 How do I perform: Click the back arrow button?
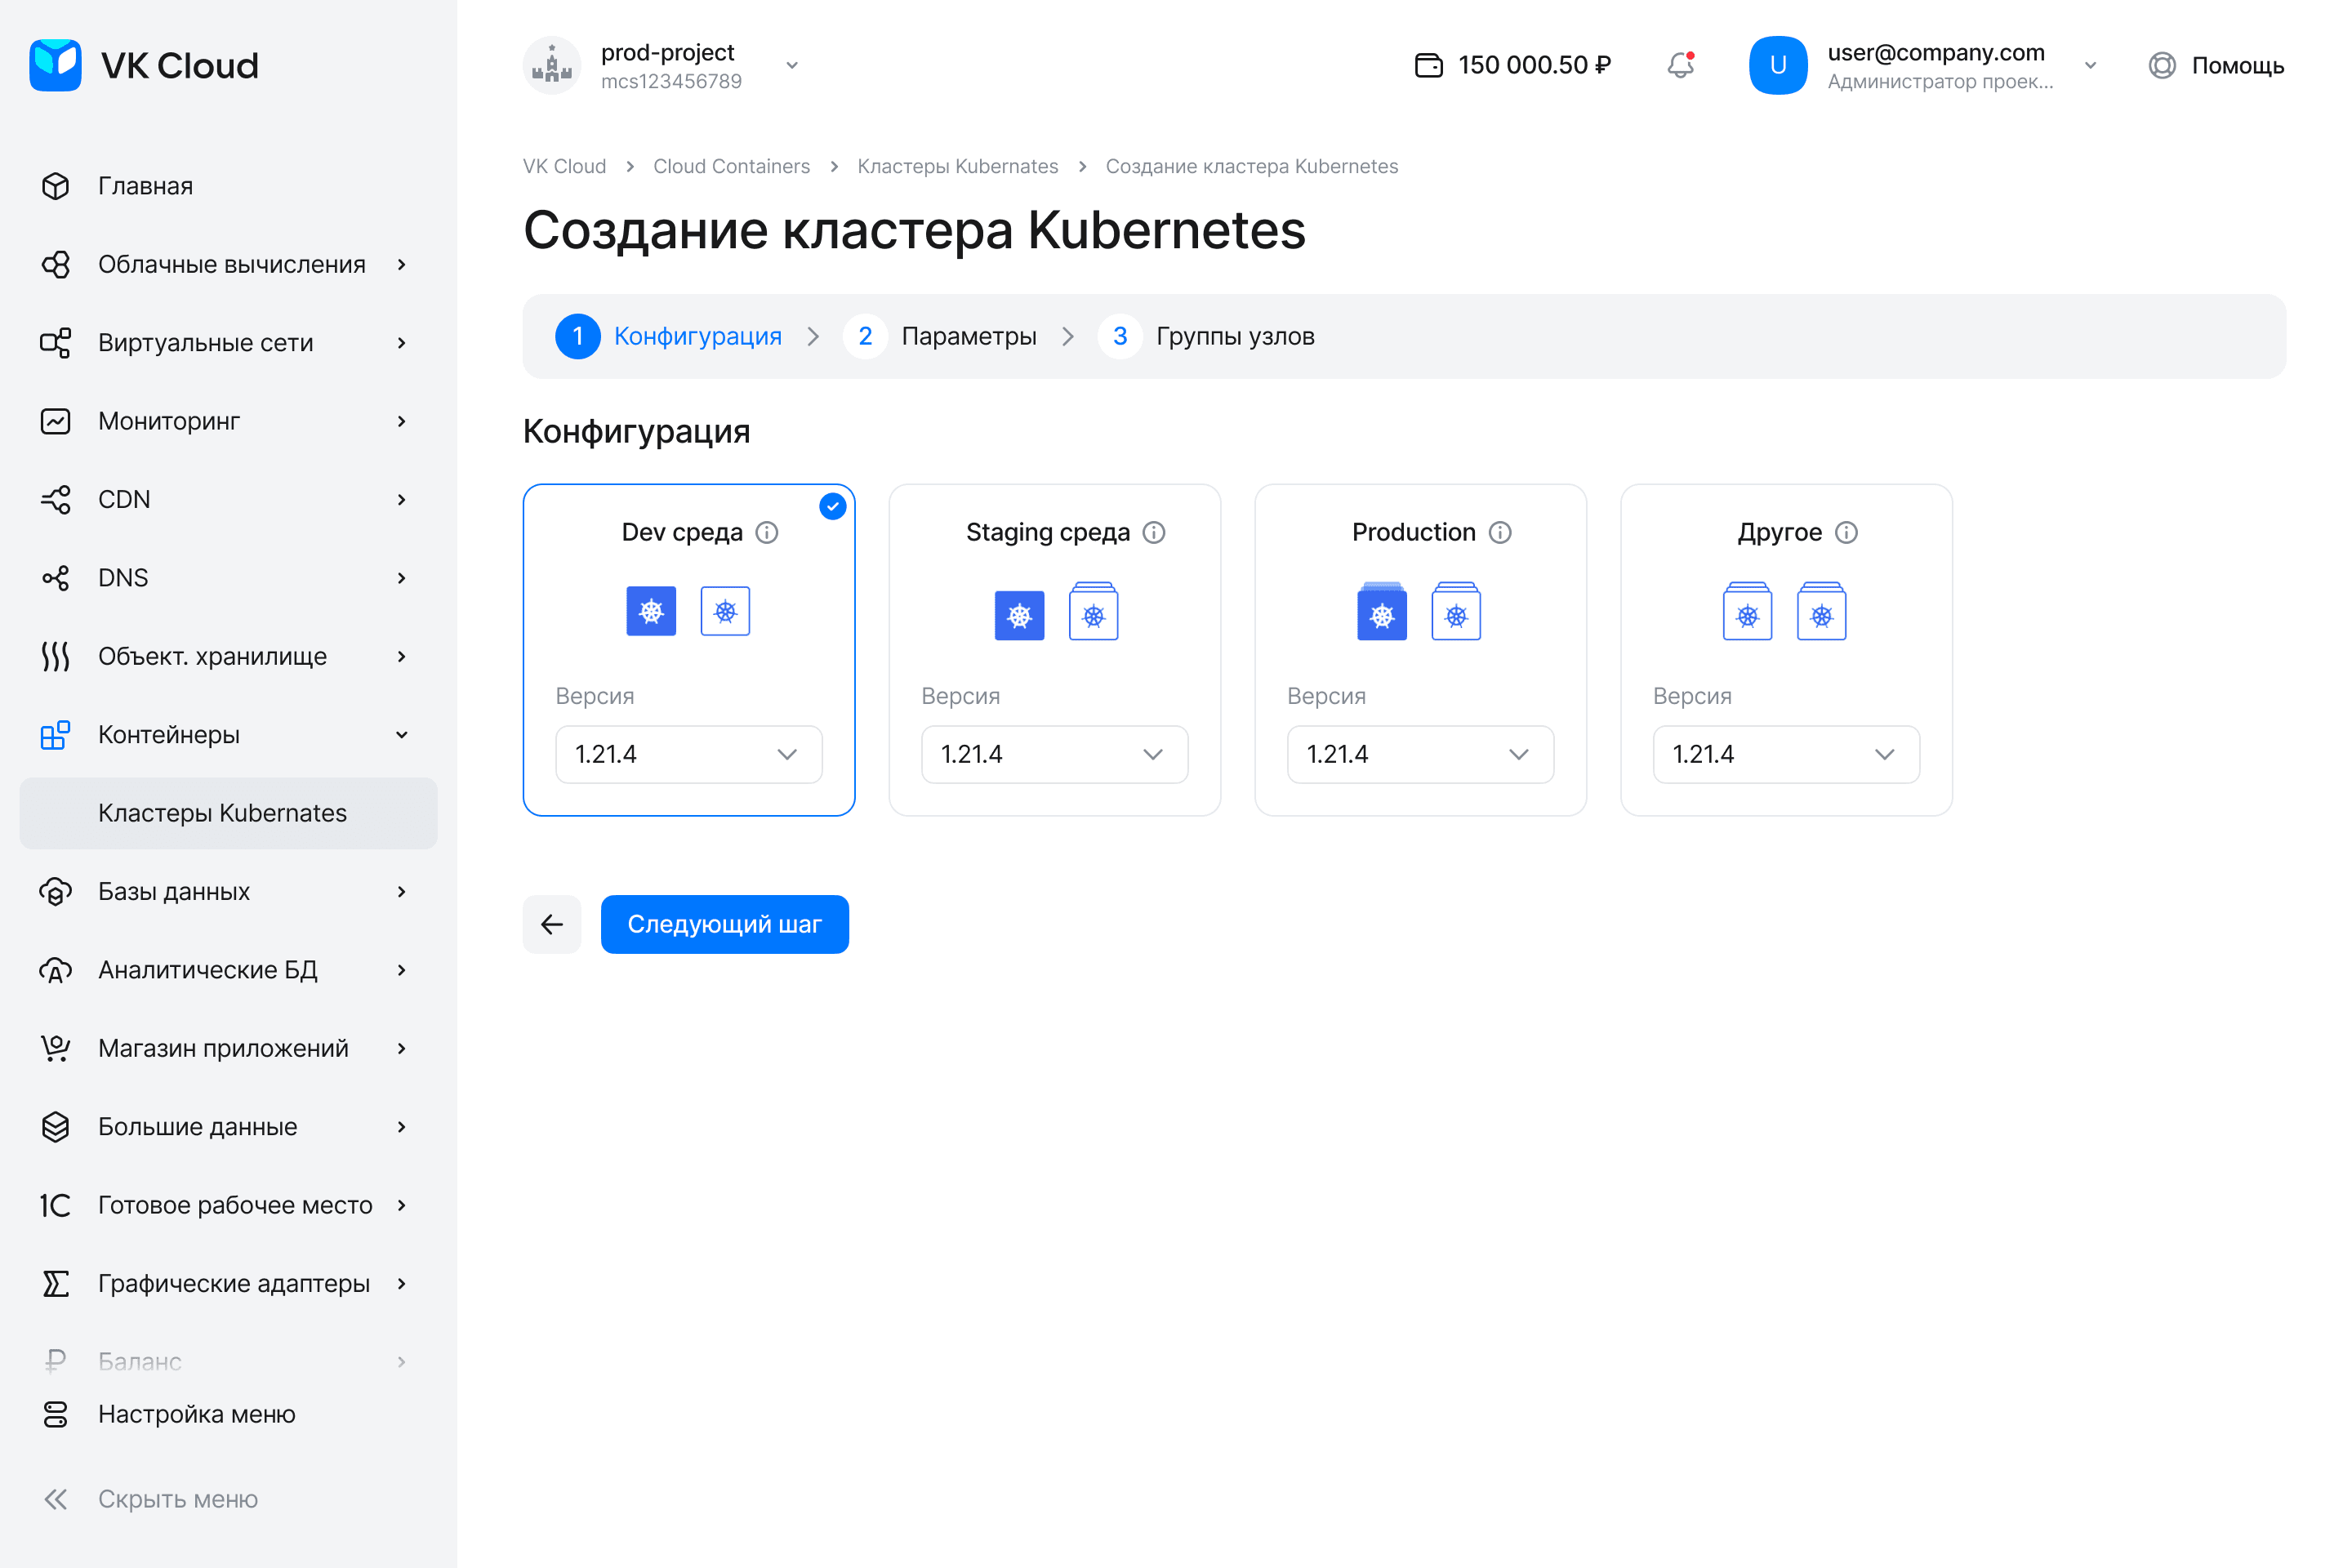(x=552, y=924)
